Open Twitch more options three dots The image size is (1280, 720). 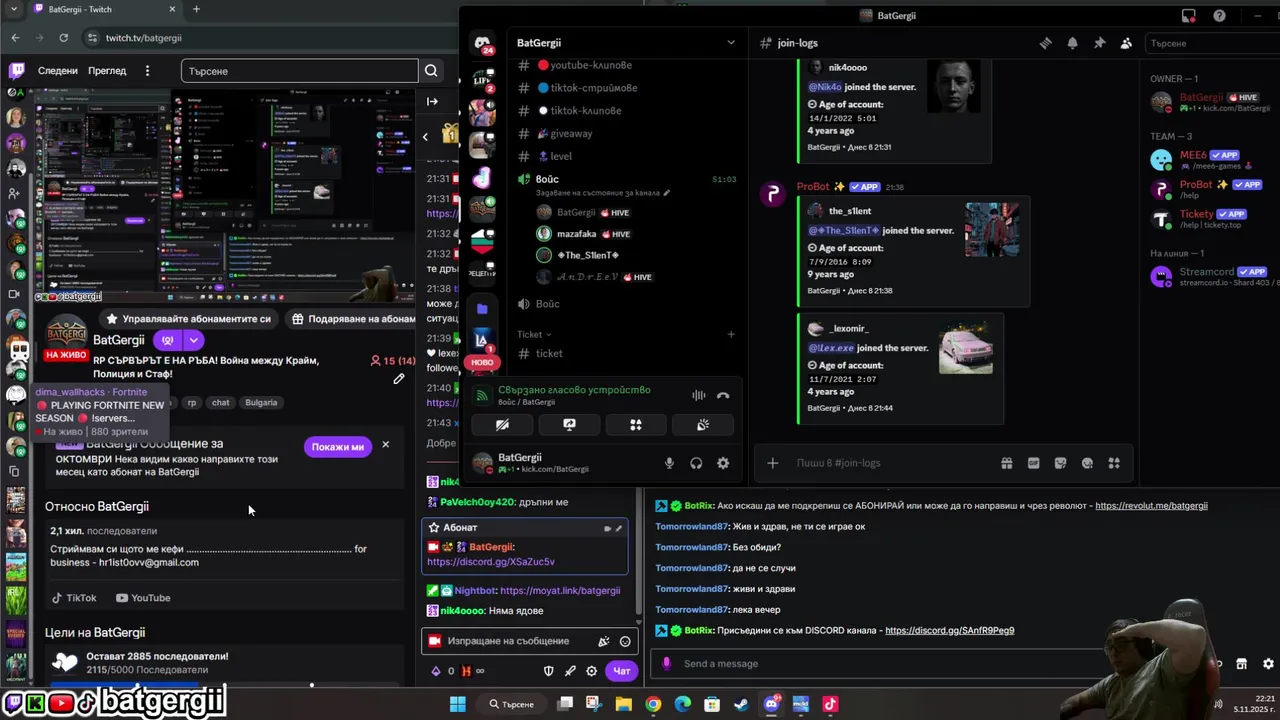(147, 71)
